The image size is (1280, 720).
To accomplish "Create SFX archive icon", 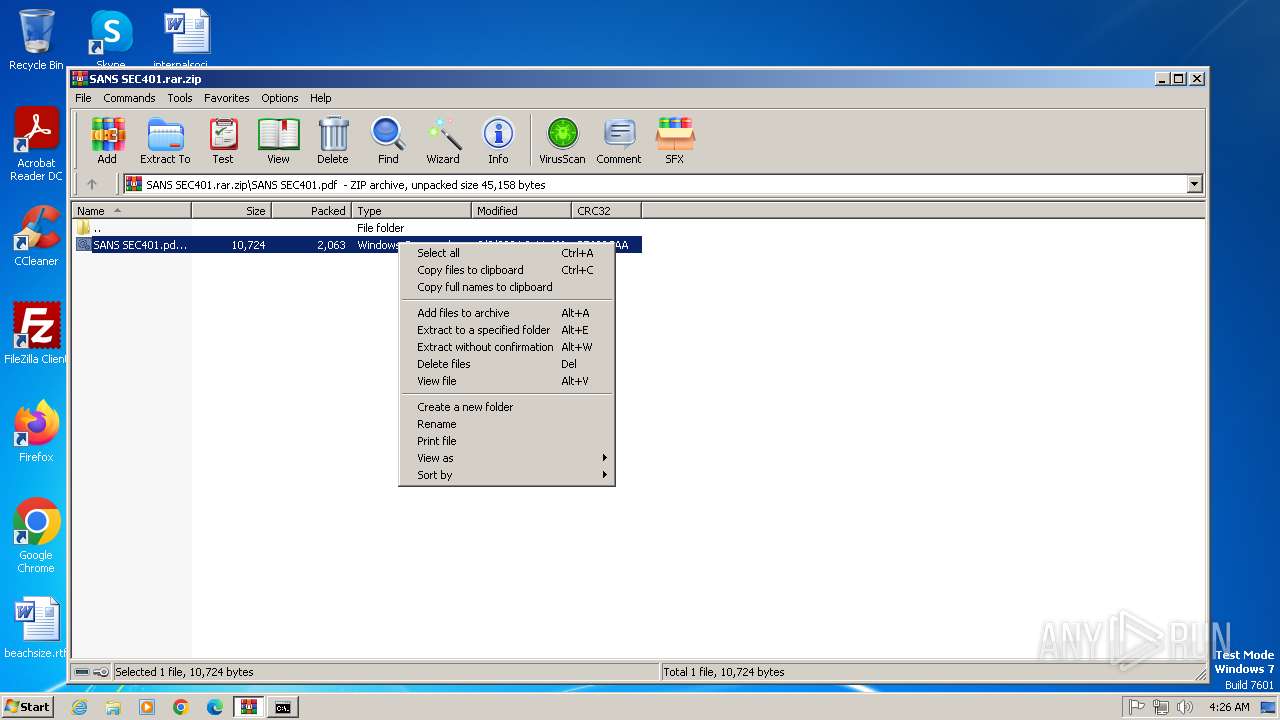I will [675, 140].
